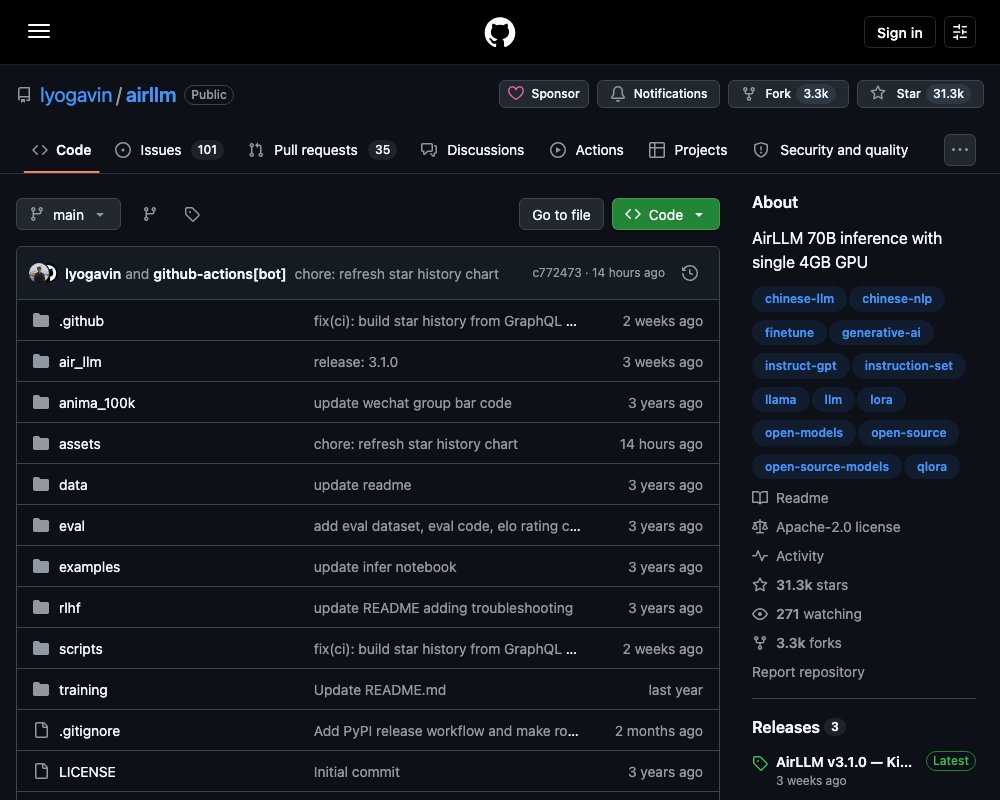Click the open-source-models topic tag
Viewport: 1000px width, 800px height.
827,466
